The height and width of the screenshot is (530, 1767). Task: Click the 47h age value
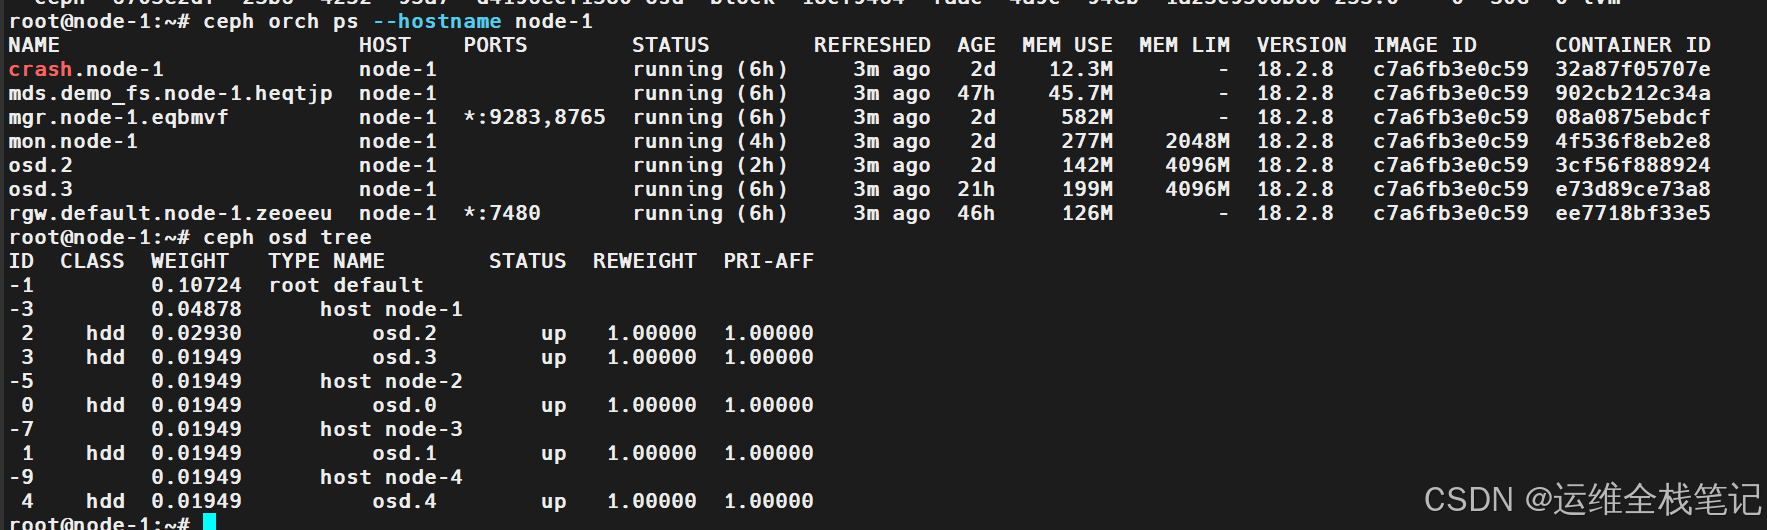(976, 93)
